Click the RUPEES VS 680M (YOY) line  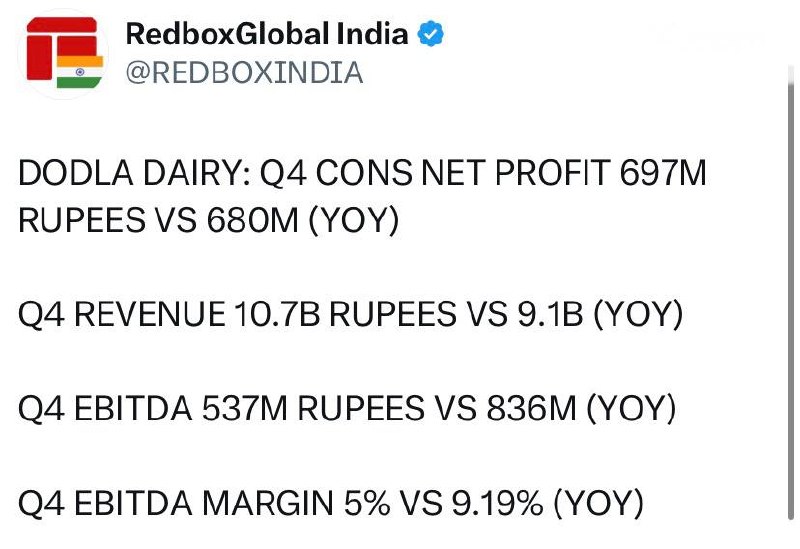208,220
